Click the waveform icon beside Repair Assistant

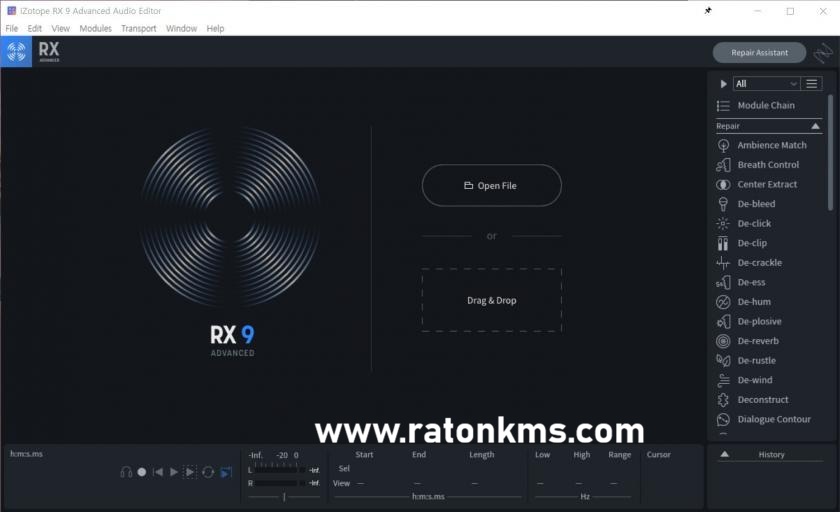pos(823,52)
